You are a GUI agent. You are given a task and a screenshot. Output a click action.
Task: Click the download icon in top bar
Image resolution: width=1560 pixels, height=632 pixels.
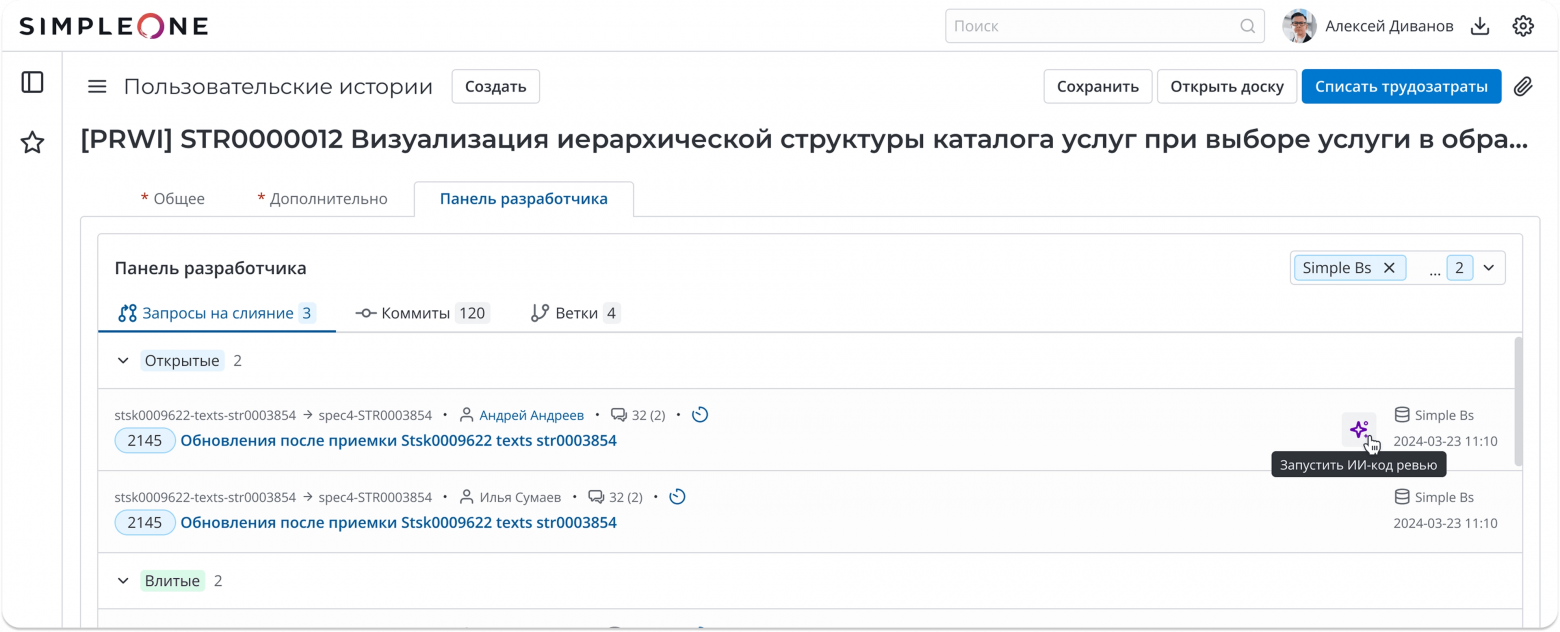[x=1480, y=26]
